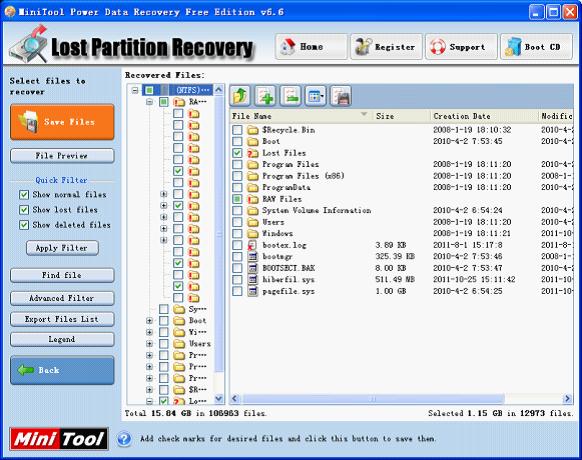
Task: Click the Program Files folder icon
Action: point(253,164)
